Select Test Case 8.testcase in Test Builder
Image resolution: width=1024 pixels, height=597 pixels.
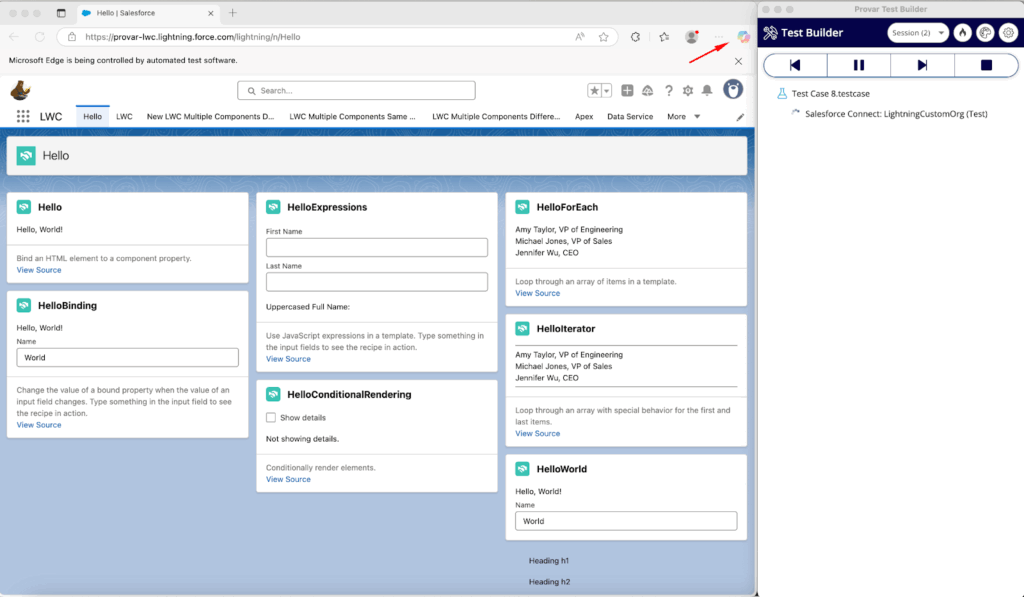tap(830, 93)
